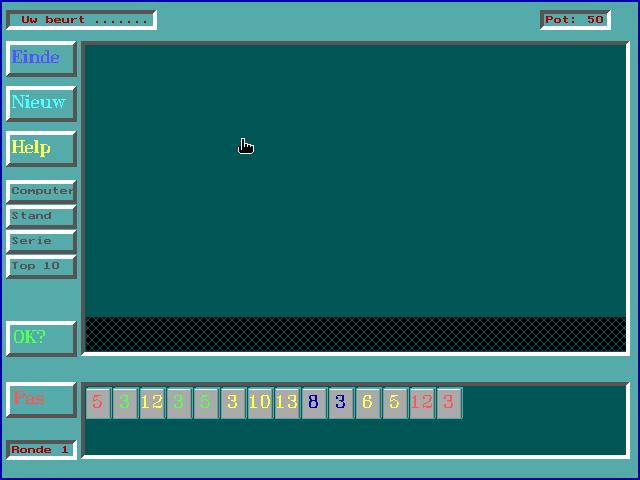Select green 3 tile beside green 5
Viewport: 640px width, 480px height.
click(x=179, y=403)
